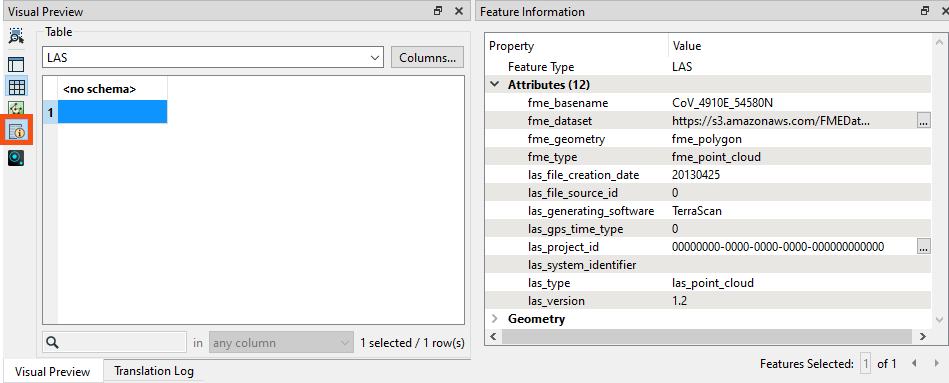This screenshot has height=383, width=949.
Task: Click the vertical scrollbar down arrow
Action: (x=939, y=319)
